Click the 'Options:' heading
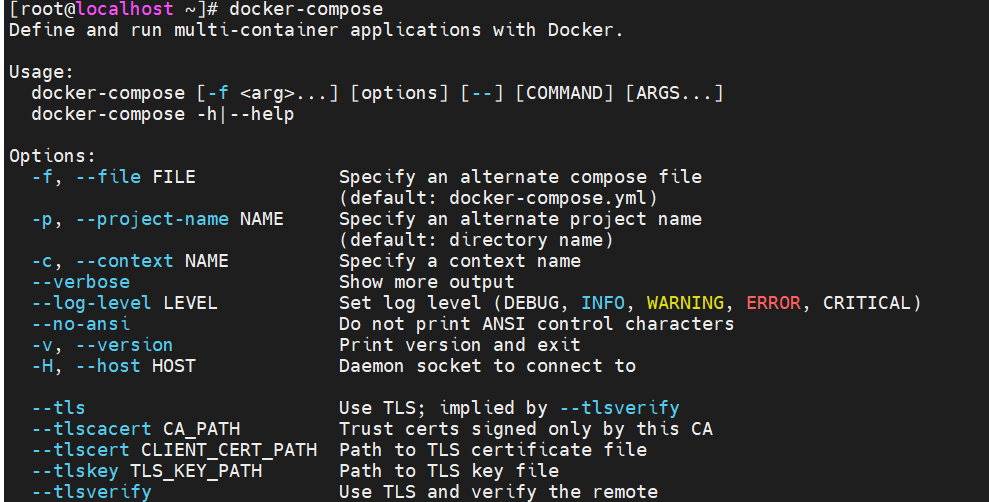 (x=52, y=156)
